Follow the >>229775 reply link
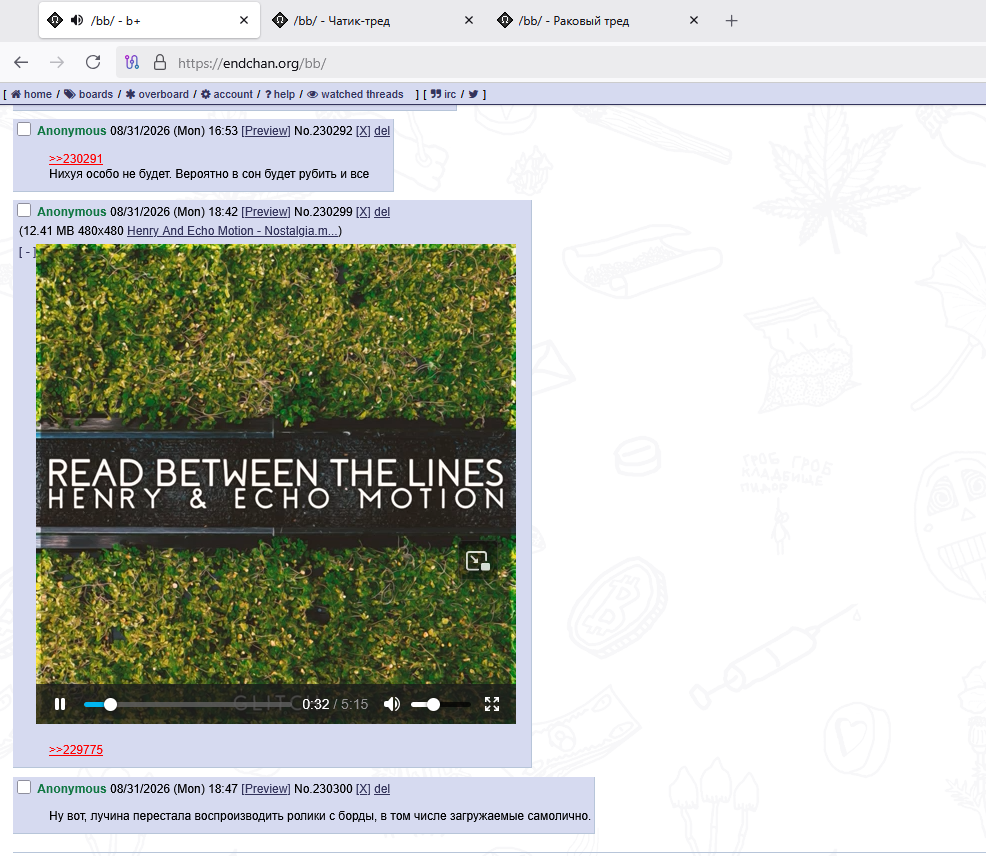This screenshot has width=986, height=856. click(x=76, y=750)
